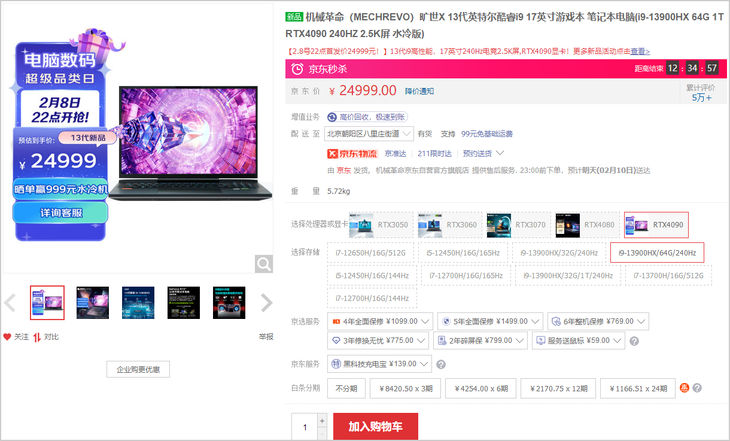Select 不分期 payment option
The height and width of the screenshot is (441, 730).
[346, 388]
